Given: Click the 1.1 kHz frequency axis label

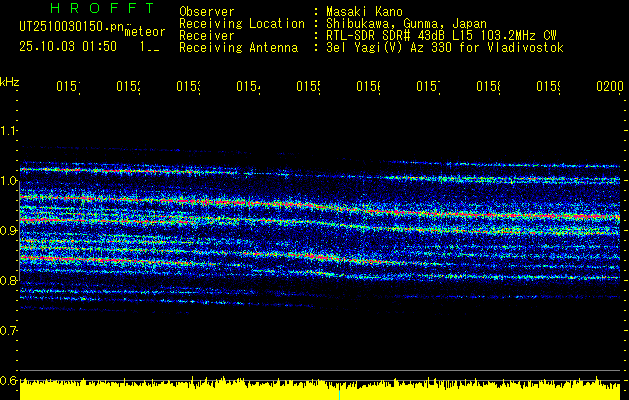Looking at the screenshot, I should (x=8, y=131).
